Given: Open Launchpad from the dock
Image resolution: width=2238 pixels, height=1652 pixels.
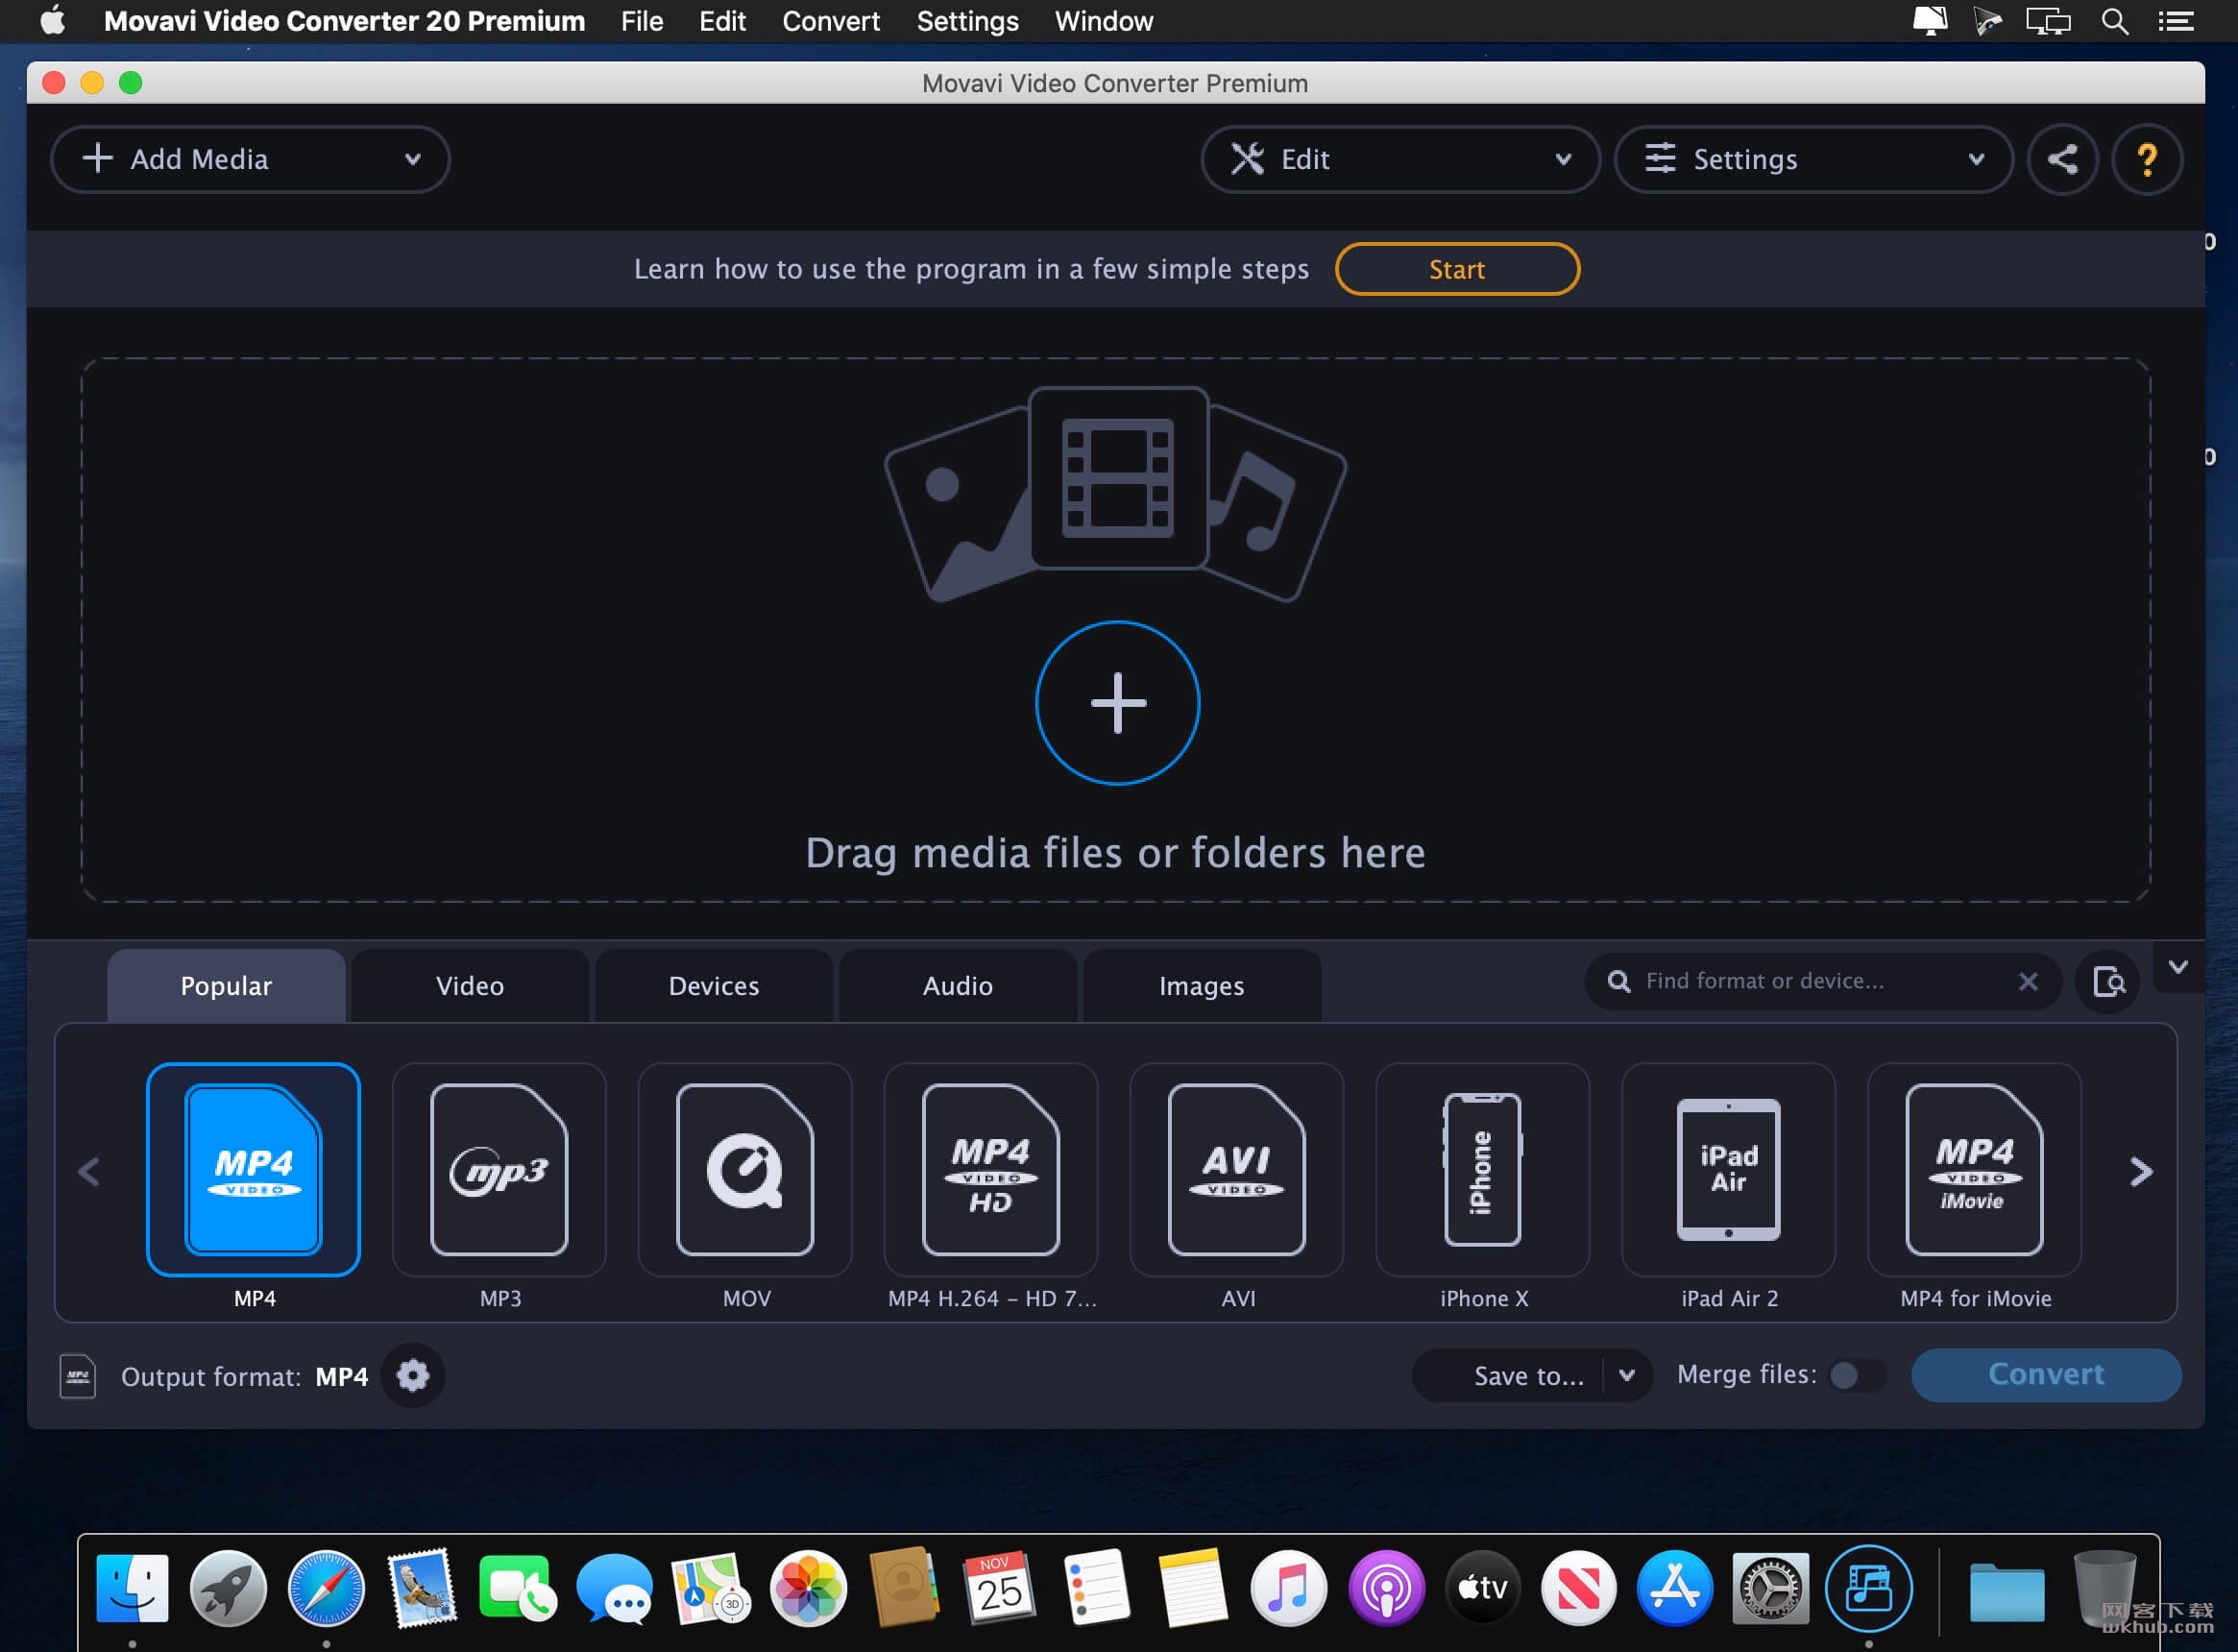Looking at the screenshot, I should (229, 1588).
